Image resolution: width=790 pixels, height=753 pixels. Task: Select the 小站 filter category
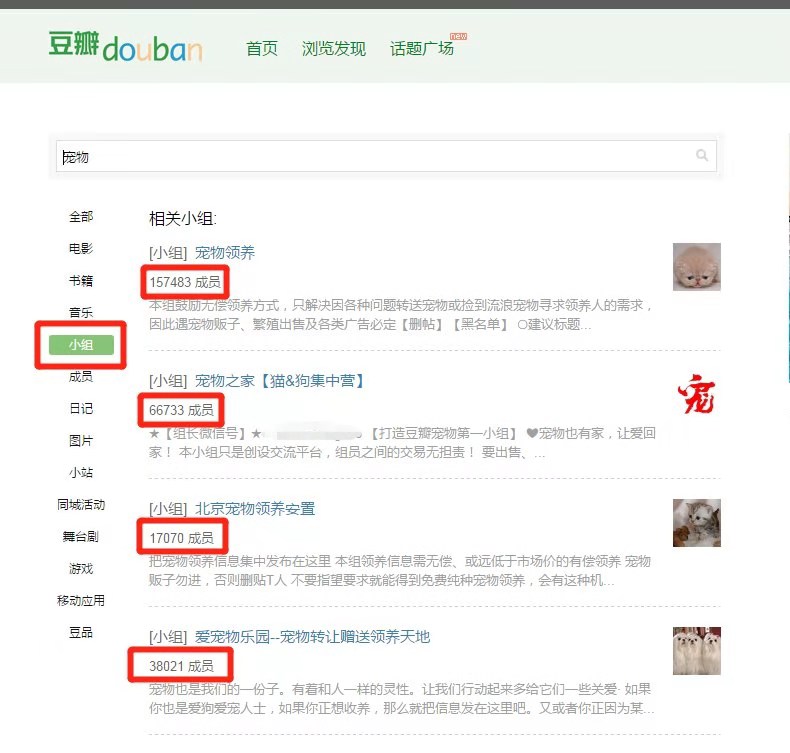(x=81, y=472)
